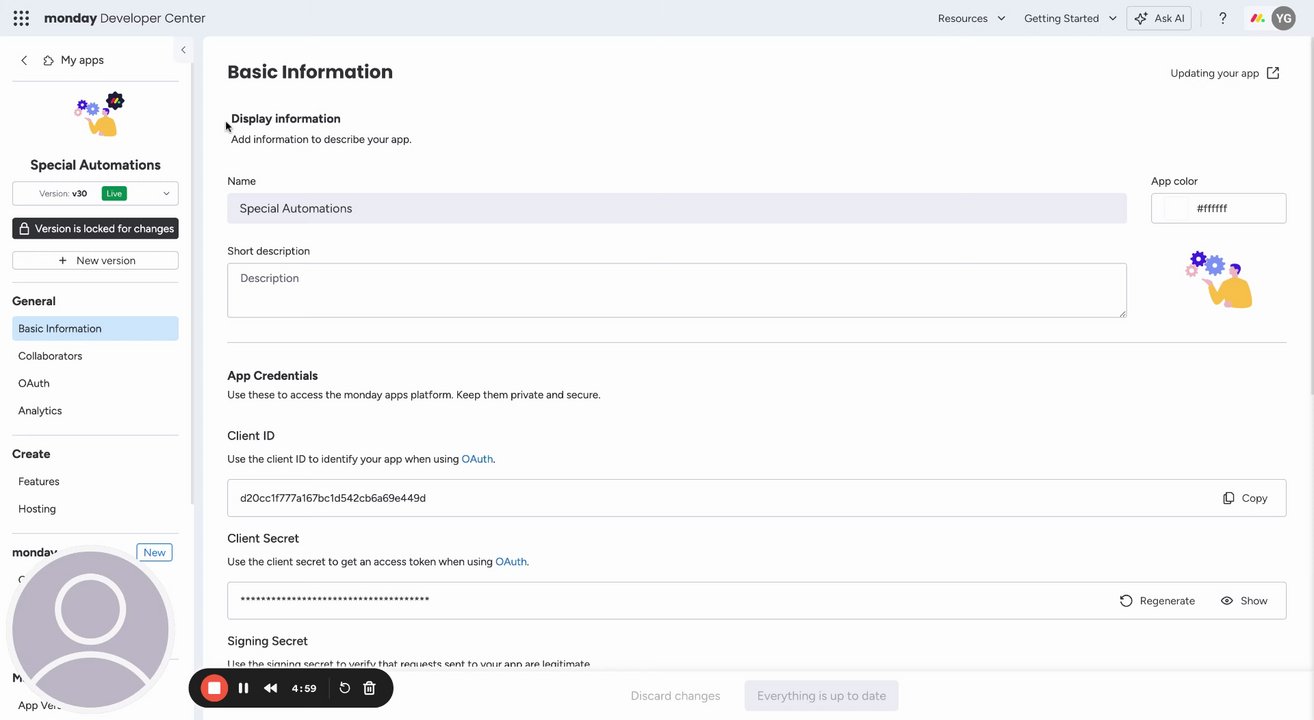
Task: Open the Collaborators section
Action: pos(50,356)
